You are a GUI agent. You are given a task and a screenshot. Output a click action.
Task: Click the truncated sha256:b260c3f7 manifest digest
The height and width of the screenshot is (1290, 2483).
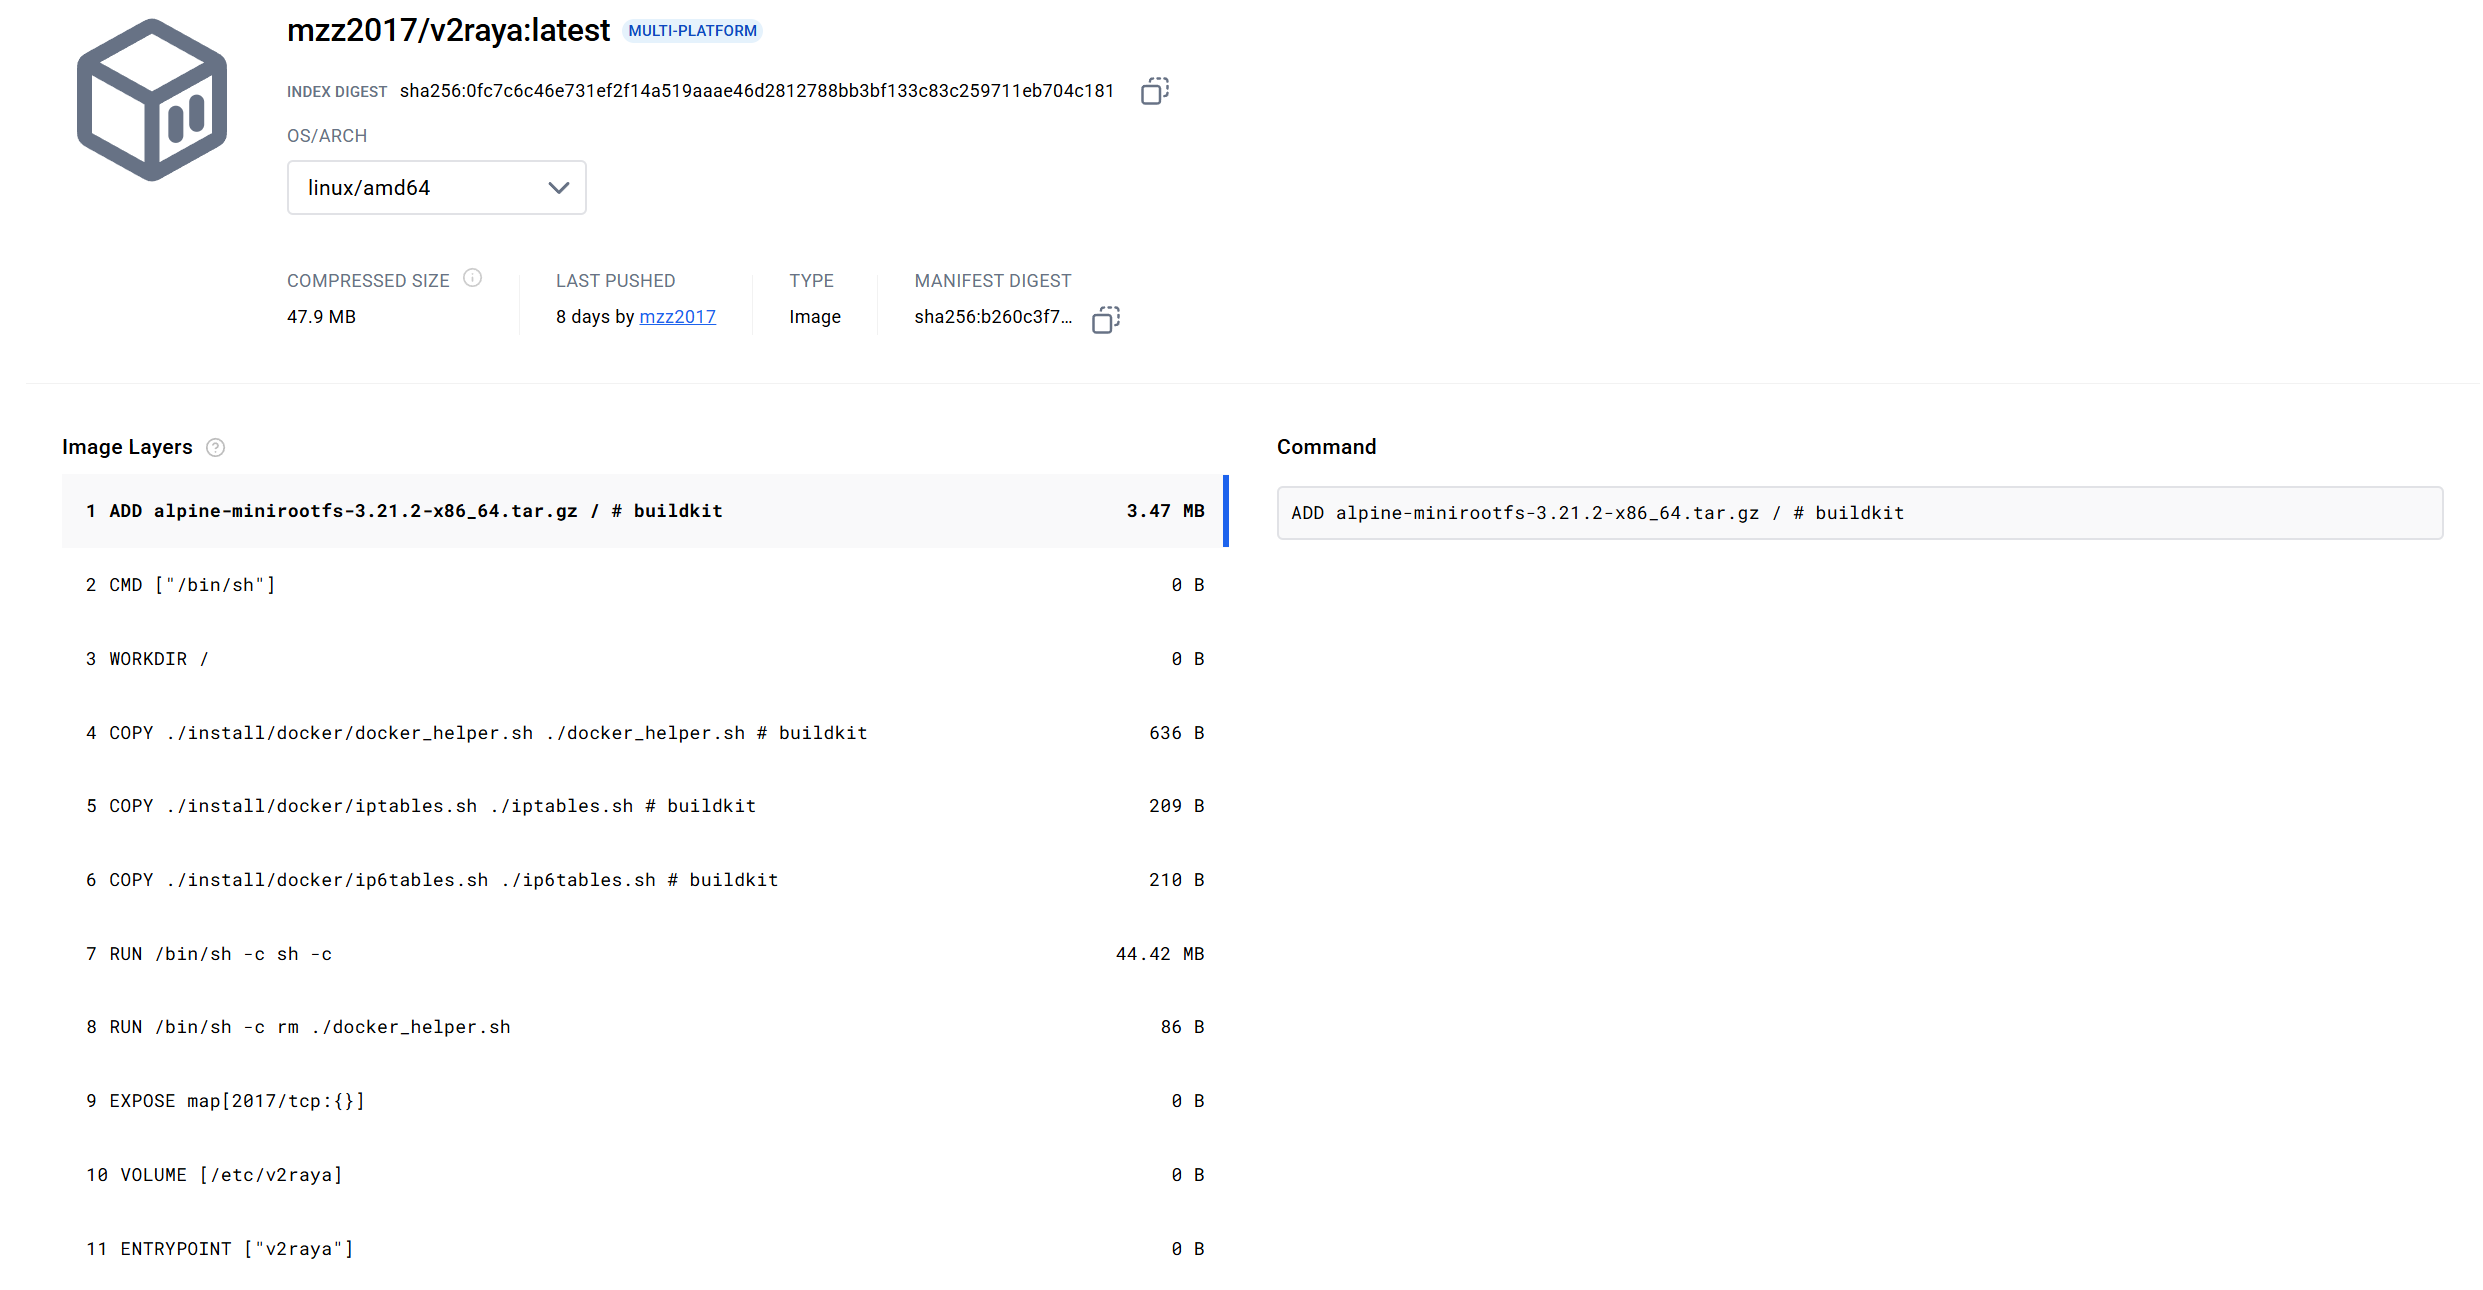(993, 317)
